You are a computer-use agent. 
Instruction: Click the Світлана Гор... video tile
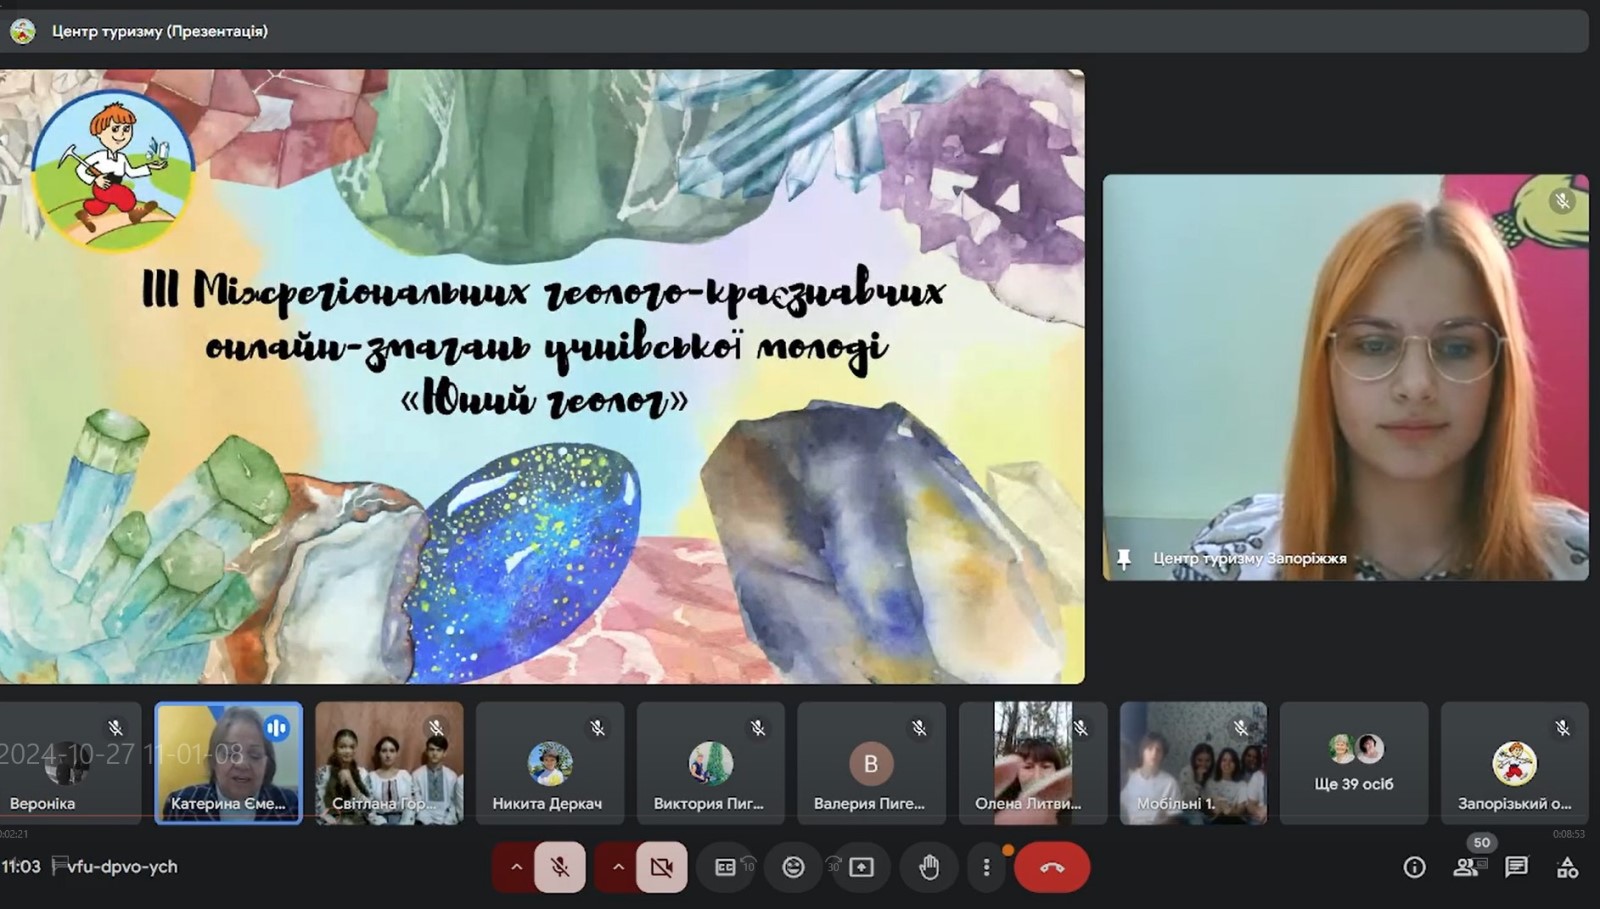click(x=389, y=763)
